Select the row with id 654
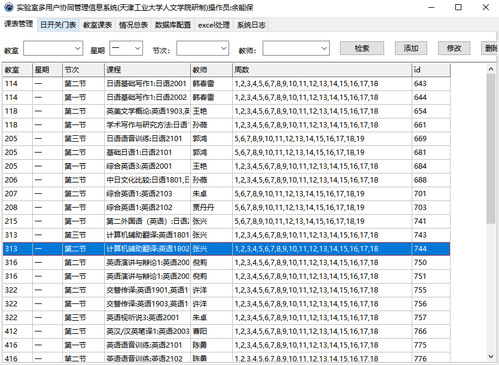Image resolution: width=499 pixels, height=365 pixels. click(226, 111)
